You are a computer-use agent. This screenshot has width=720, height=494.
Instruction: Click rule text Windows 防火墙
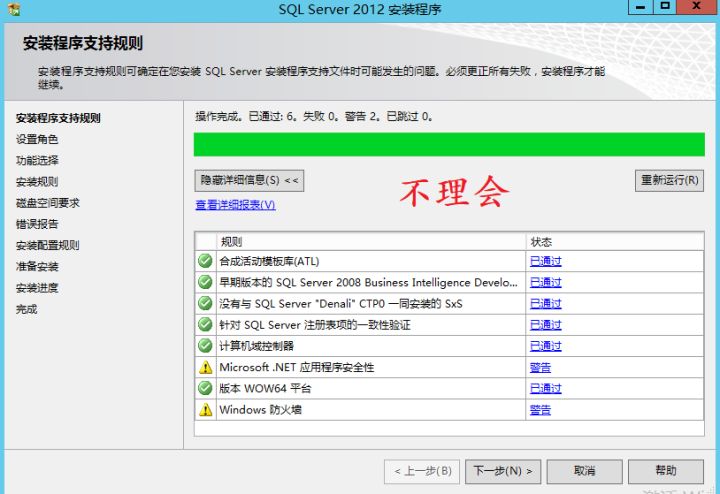pyautogui.click(x=260, y=410)
